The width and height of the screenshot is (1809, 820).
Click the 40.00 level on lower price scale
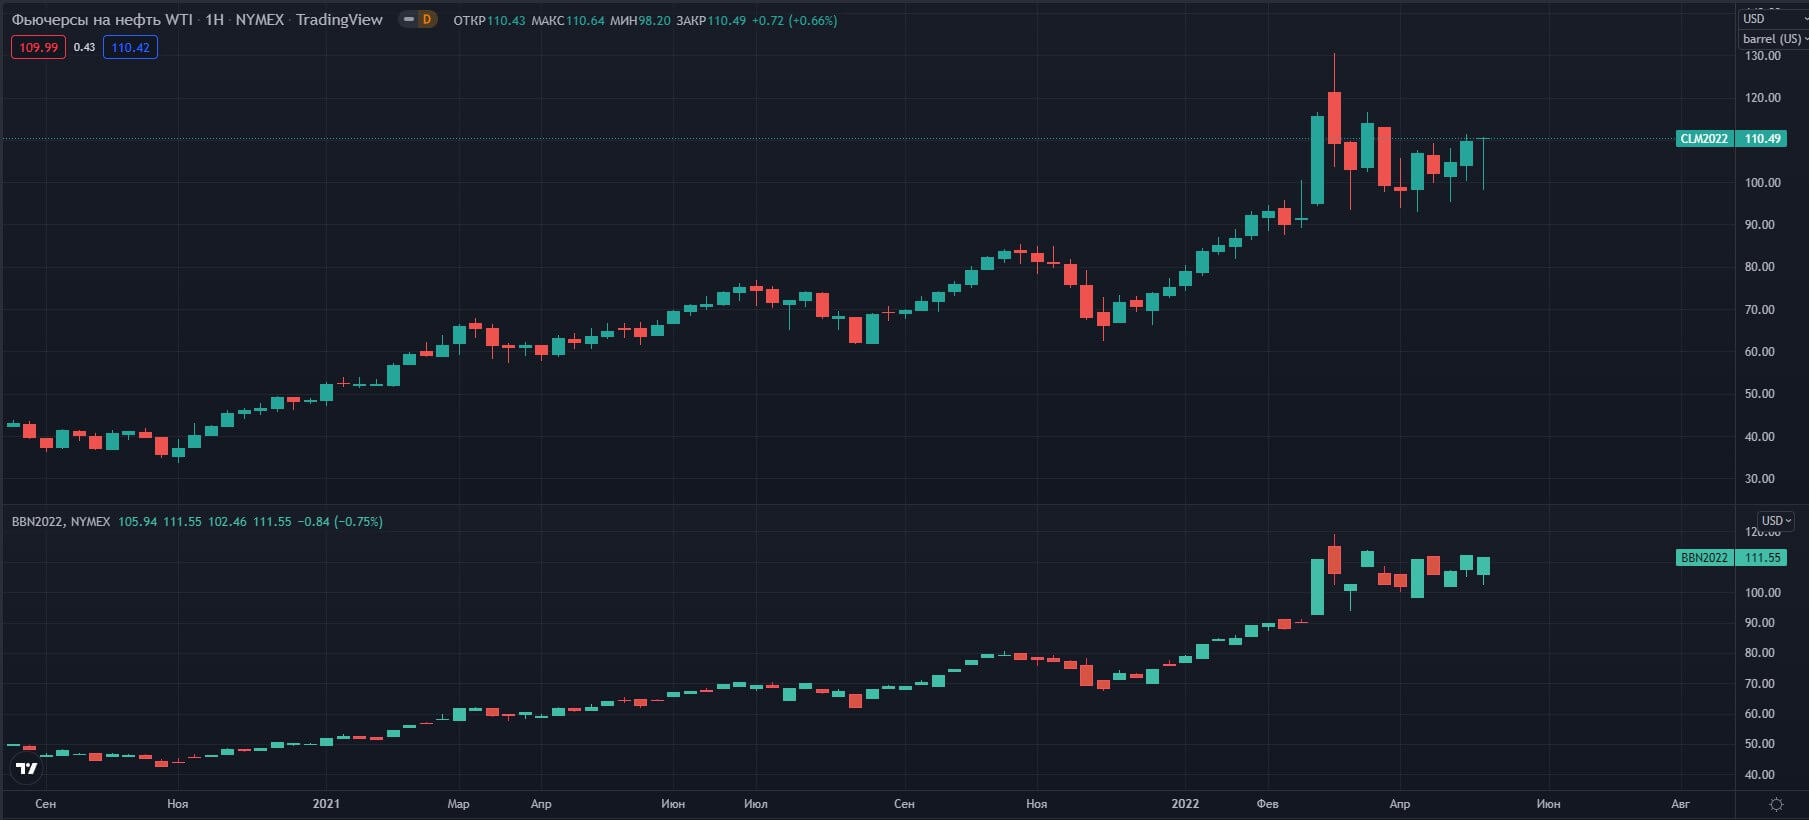pos(1760,775)
